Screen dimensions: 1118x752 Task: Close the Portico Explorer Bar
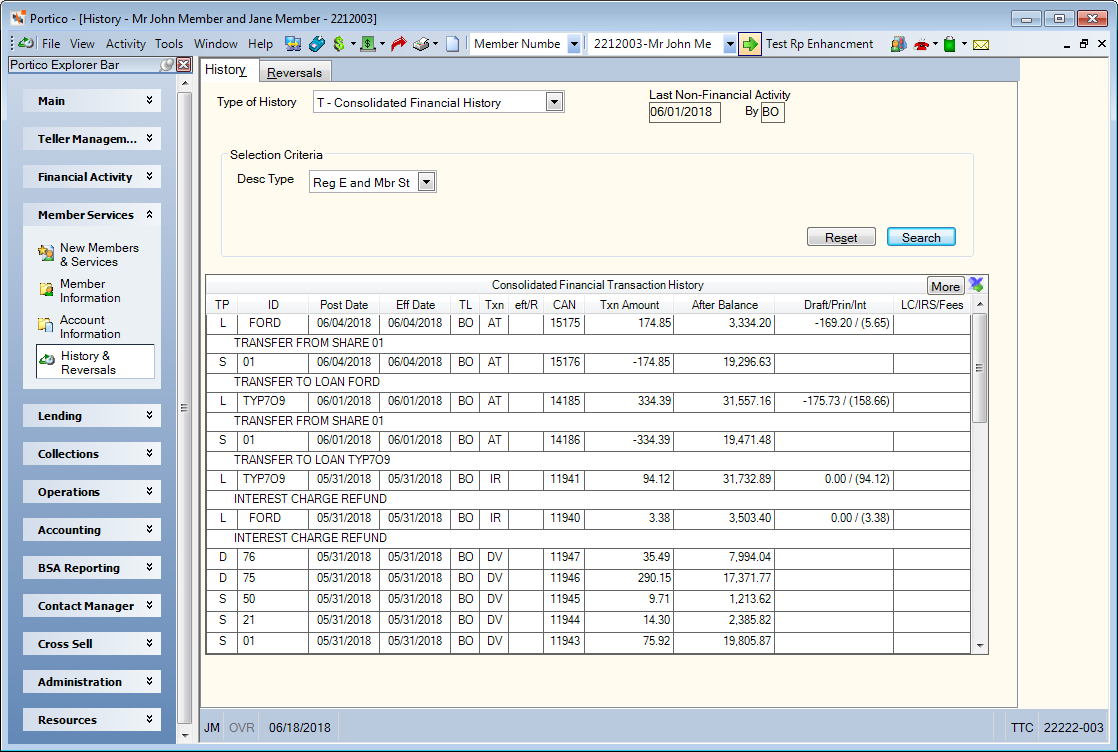(184, 65)
